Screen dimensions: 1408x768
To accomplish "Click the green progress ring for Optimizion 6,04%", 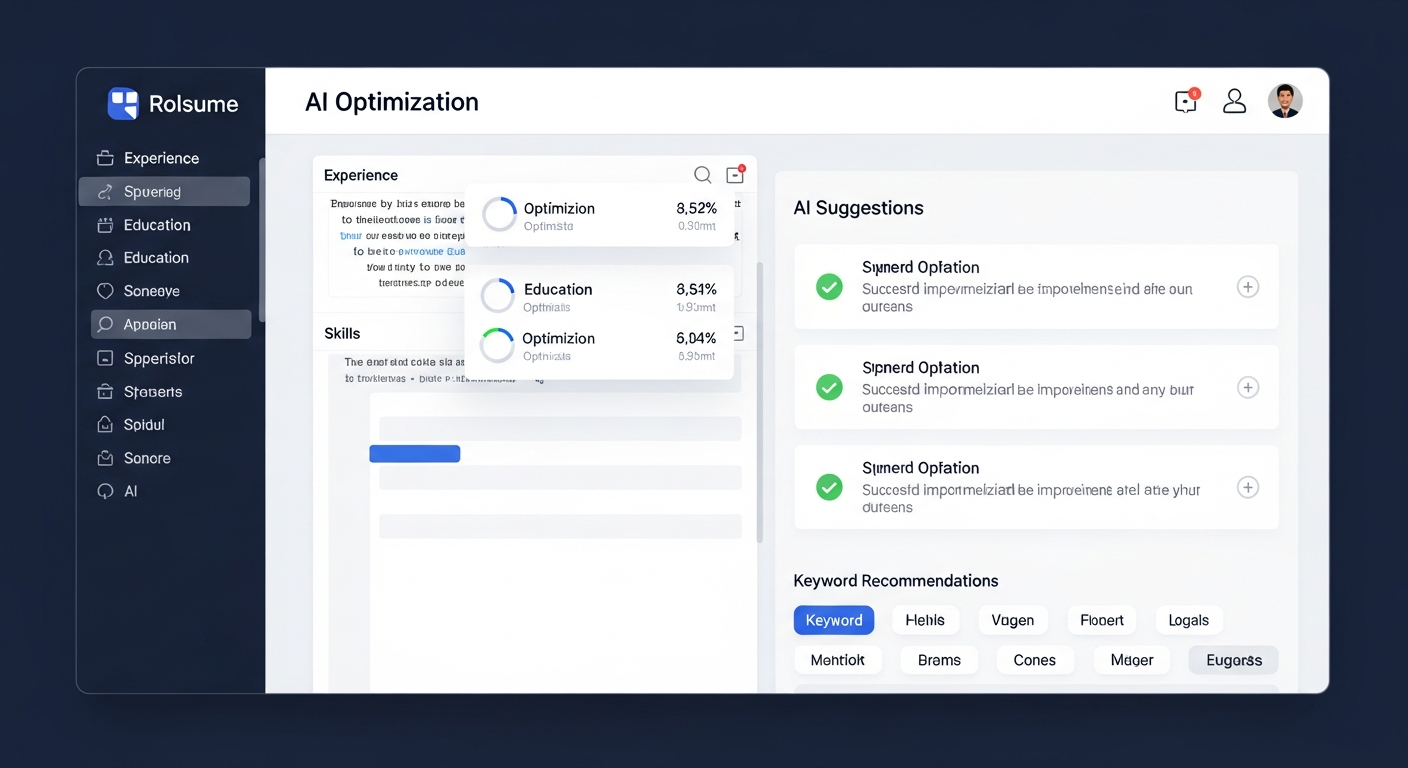I will [x=497, y=345].
